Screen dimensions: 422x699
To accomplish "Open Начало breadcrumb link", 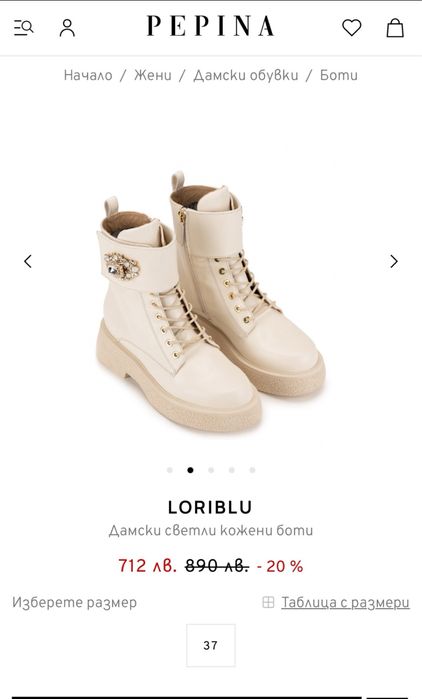I will tap(88, 75).
